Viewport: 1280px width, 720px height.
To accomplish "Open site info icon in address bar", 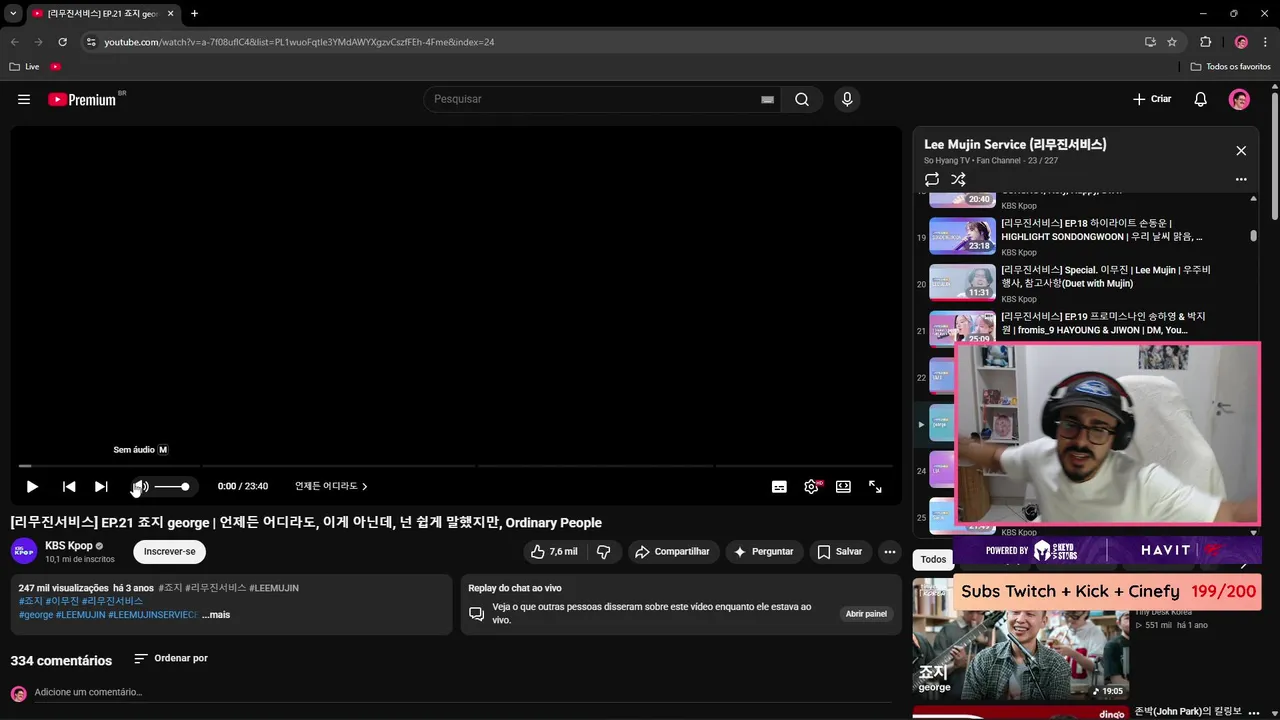I will [91, 42].
